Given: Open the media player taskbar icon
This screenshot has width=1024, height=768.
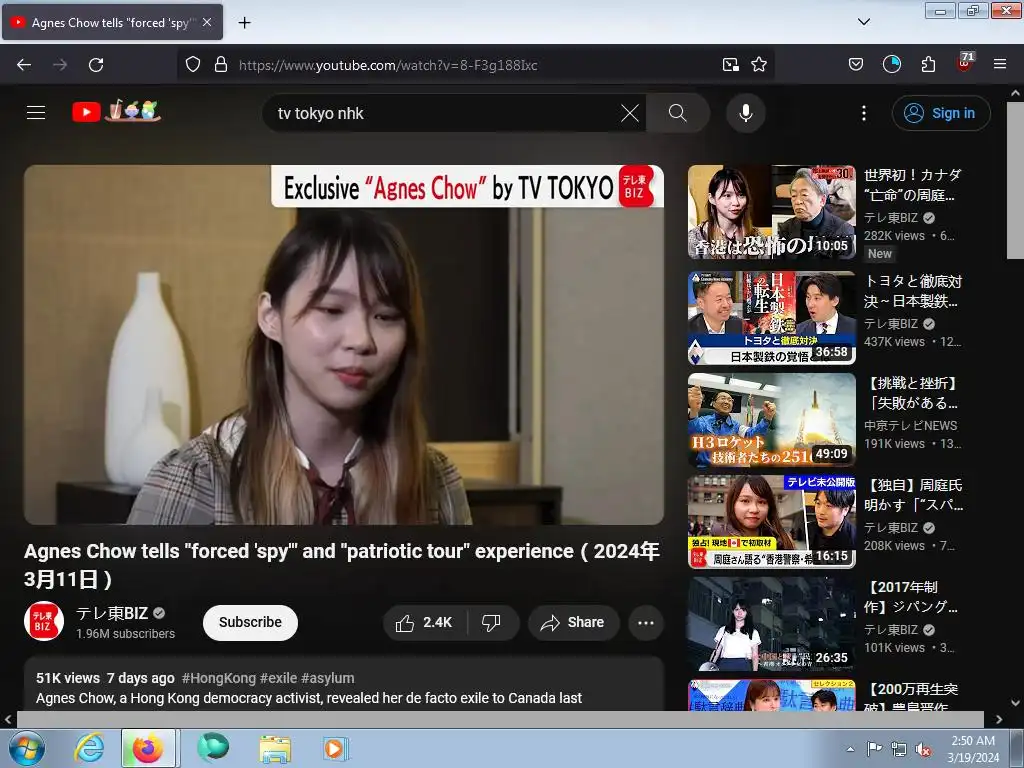Looking at the screenshot, I should (336, 748).
